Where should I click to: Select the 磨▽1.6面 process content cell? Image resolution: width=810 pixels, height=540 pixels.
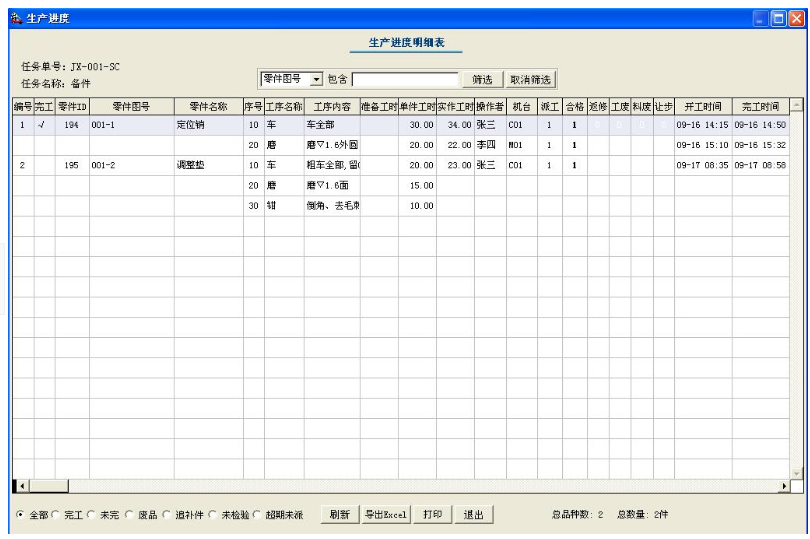click(x=332, y=186)
